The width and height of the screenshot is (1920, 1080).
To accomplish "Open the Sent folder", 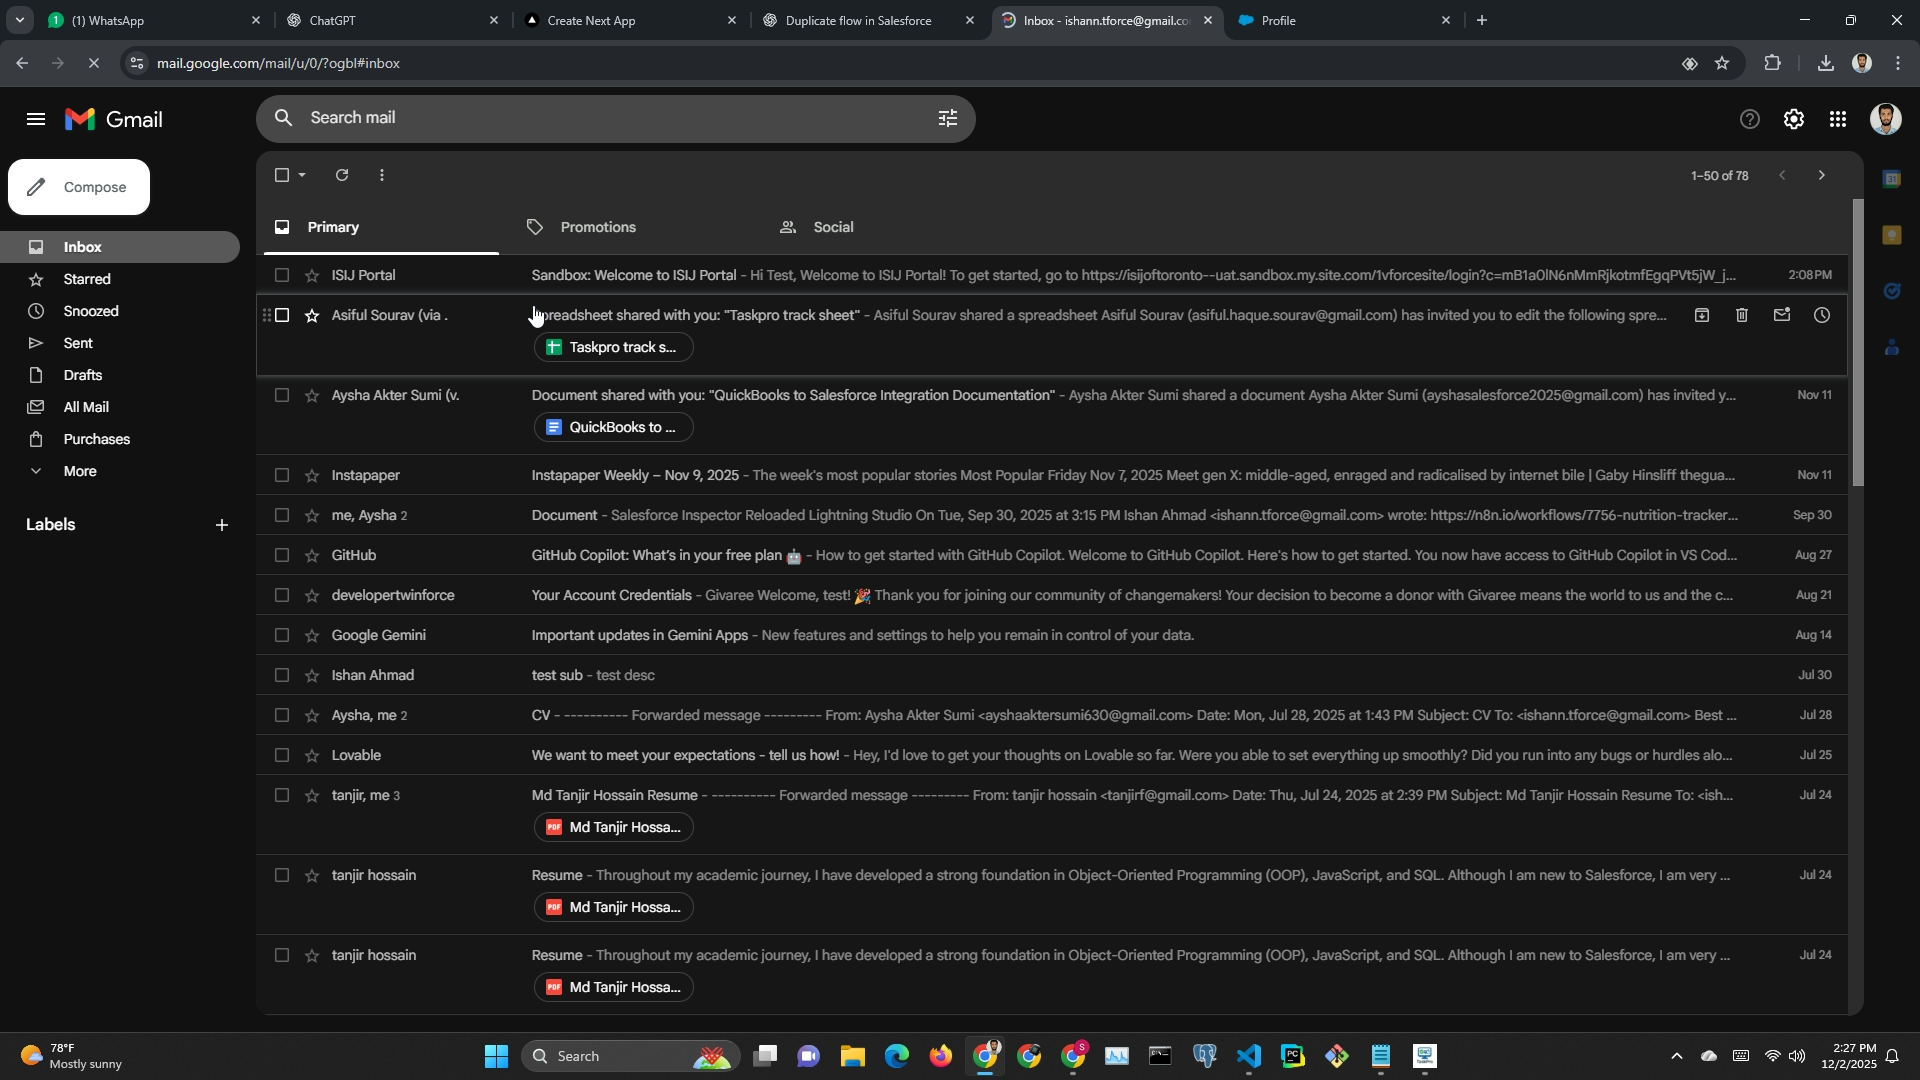I will 78,344.
